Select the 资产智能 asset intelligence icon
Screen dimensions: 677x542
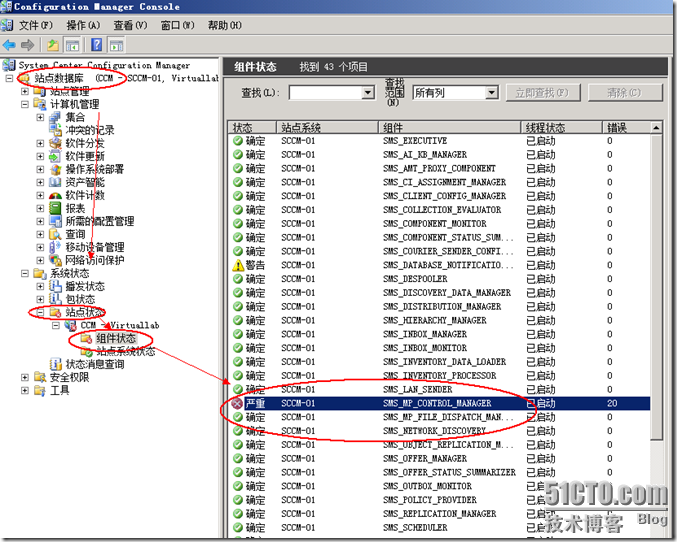[55, 182]
